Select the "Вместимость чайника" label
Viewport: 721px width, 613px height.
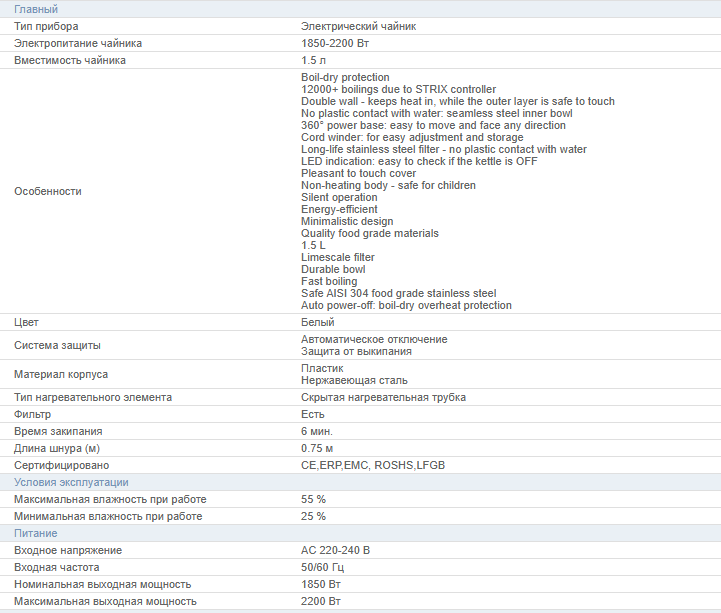(70, 60)
